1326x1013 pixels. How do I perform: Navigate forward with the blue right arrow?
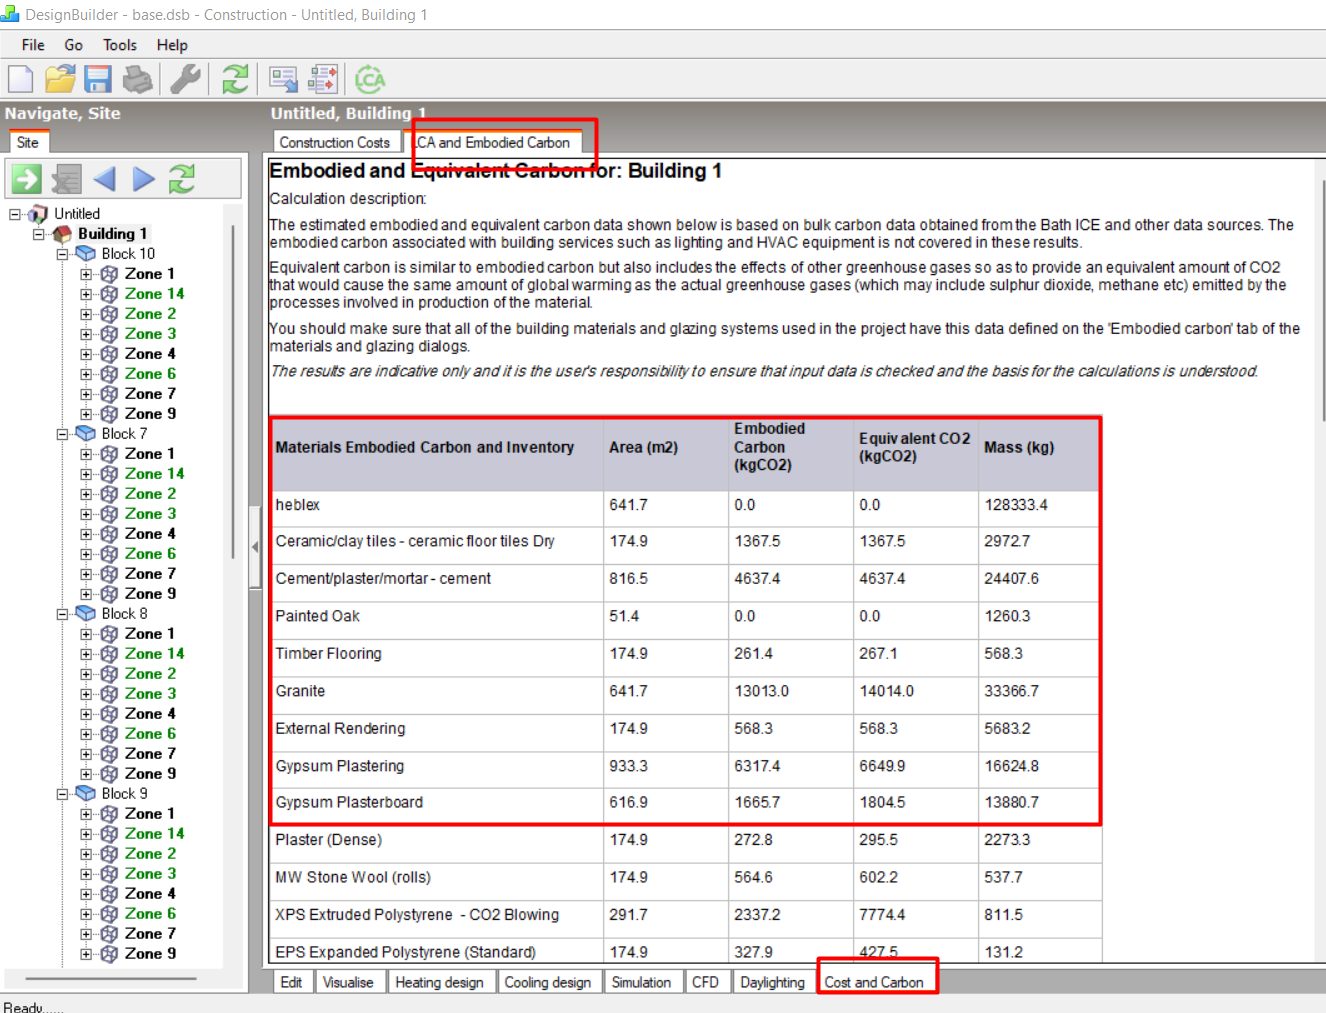[144, 179]
